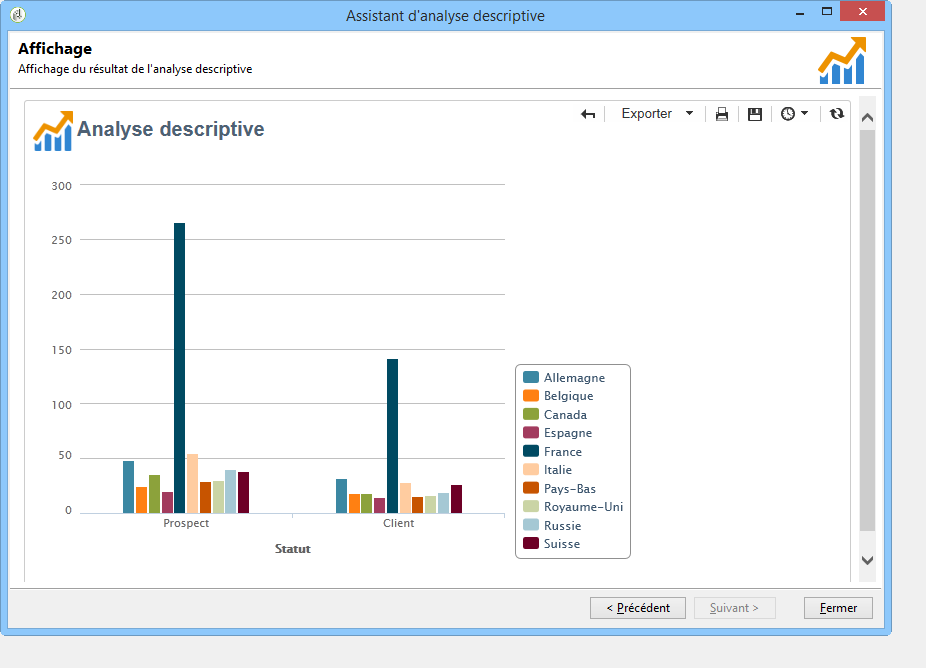926x668 pixels.
Task: Click the Suisse legend color swatch
Action: coord(531,543)
